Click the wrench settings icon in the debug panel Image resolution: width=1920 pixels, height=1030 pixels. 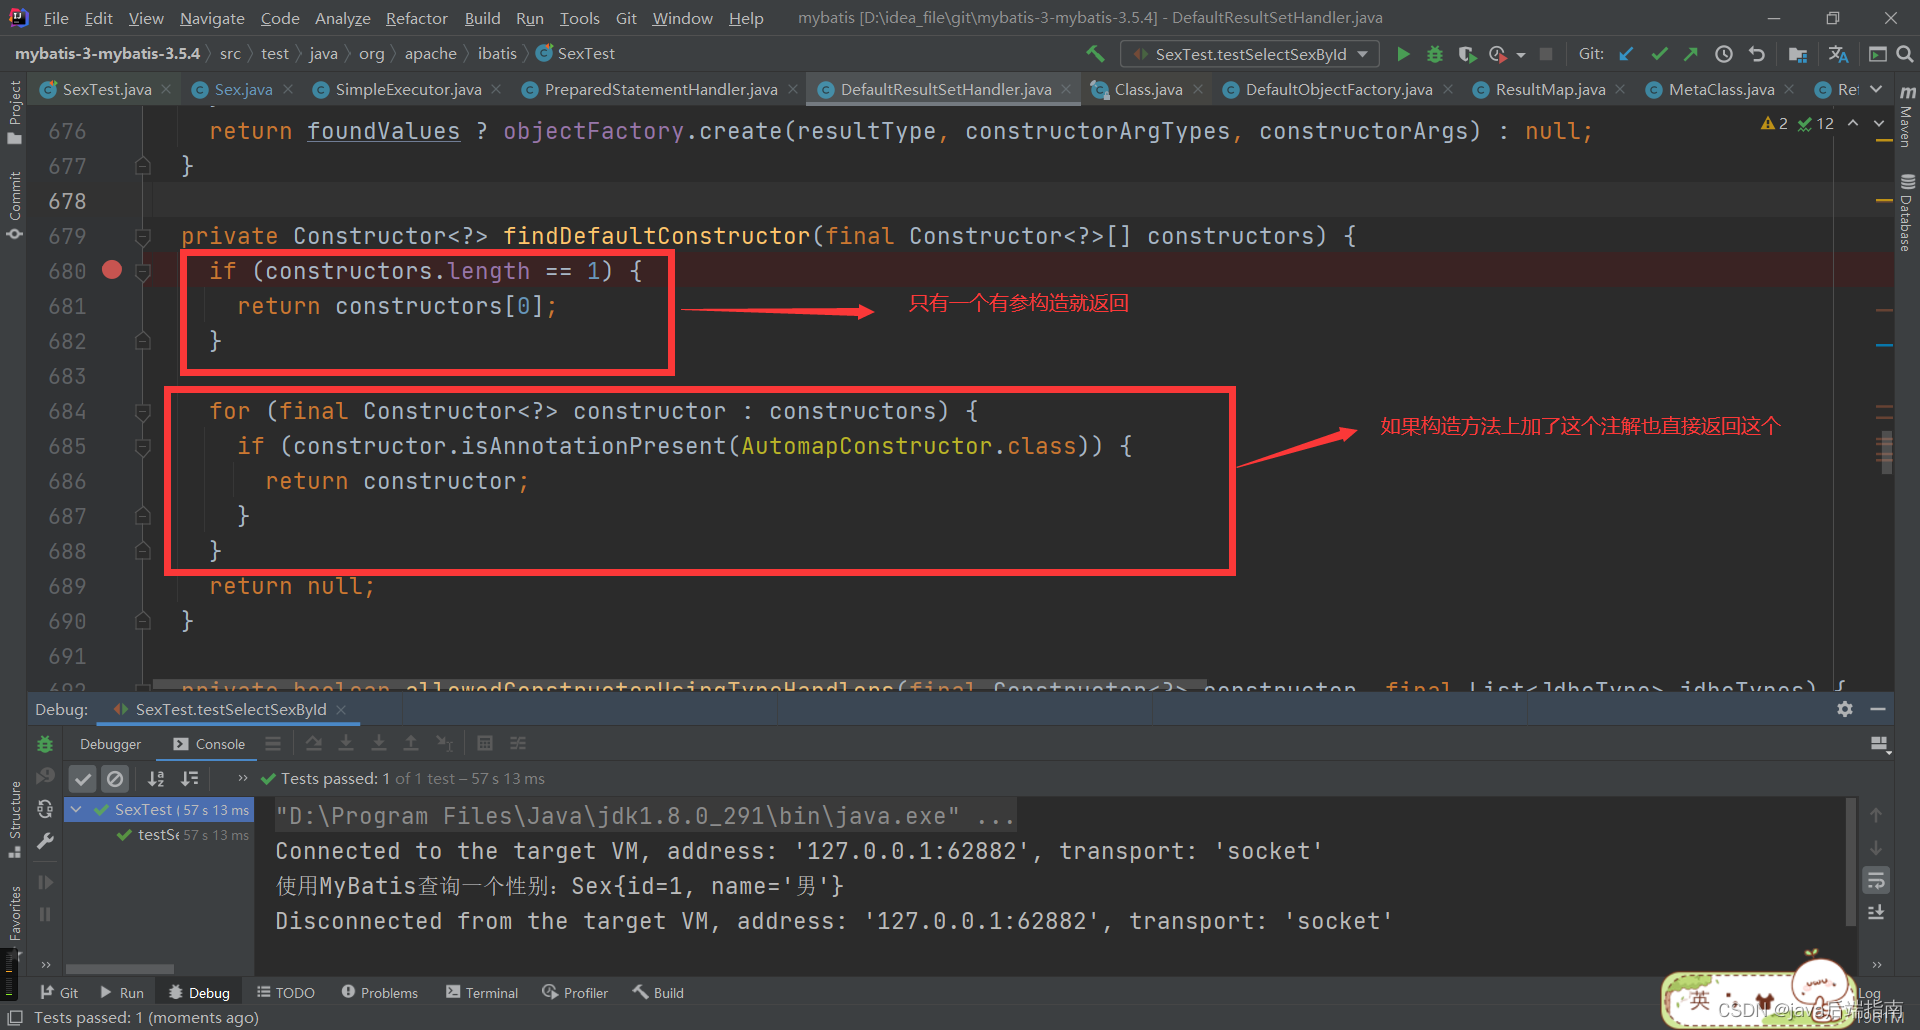45,841
